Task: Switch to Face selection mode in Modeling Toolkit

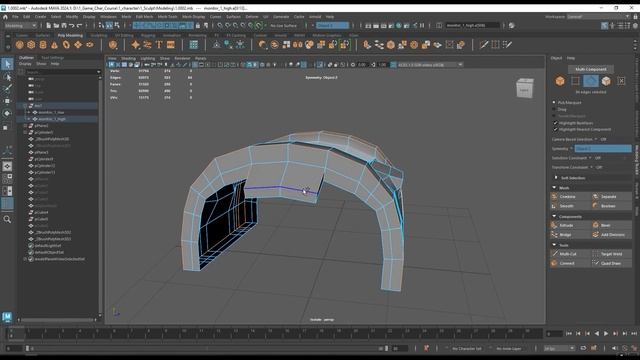Action: (x=606, y=81)
